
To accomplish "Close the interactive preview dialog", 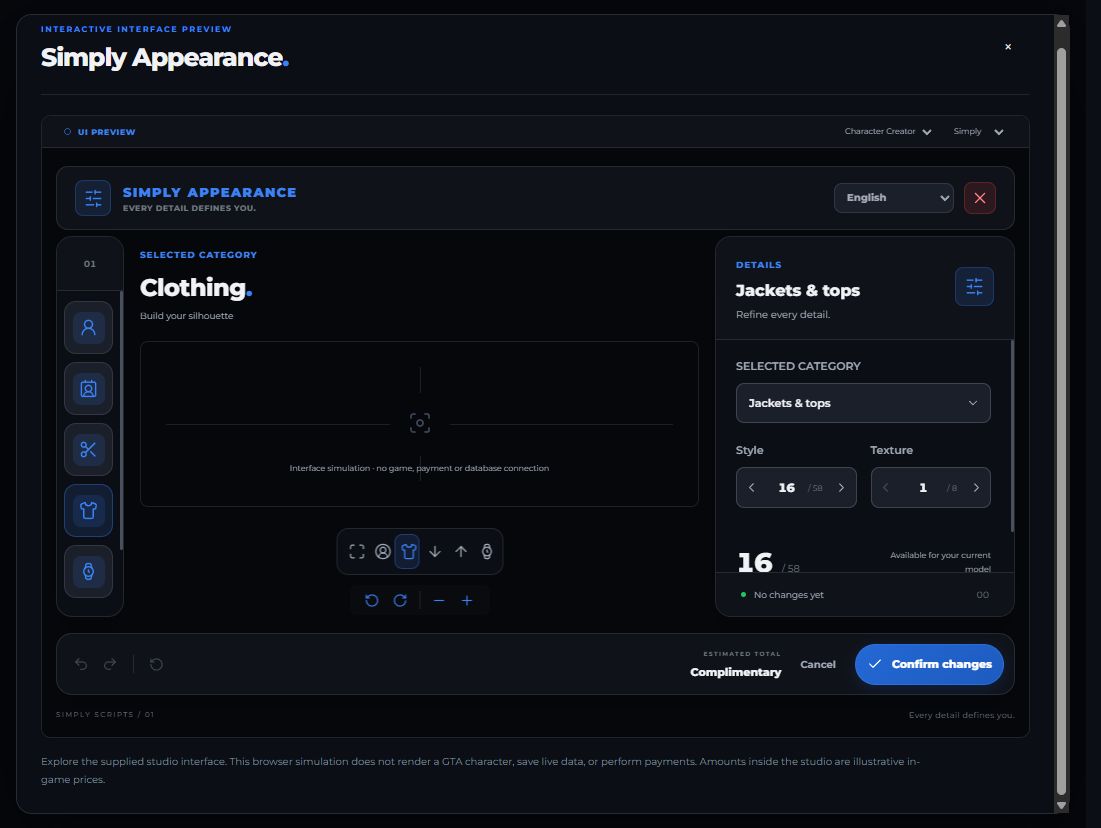I will tap(1008, 47).
